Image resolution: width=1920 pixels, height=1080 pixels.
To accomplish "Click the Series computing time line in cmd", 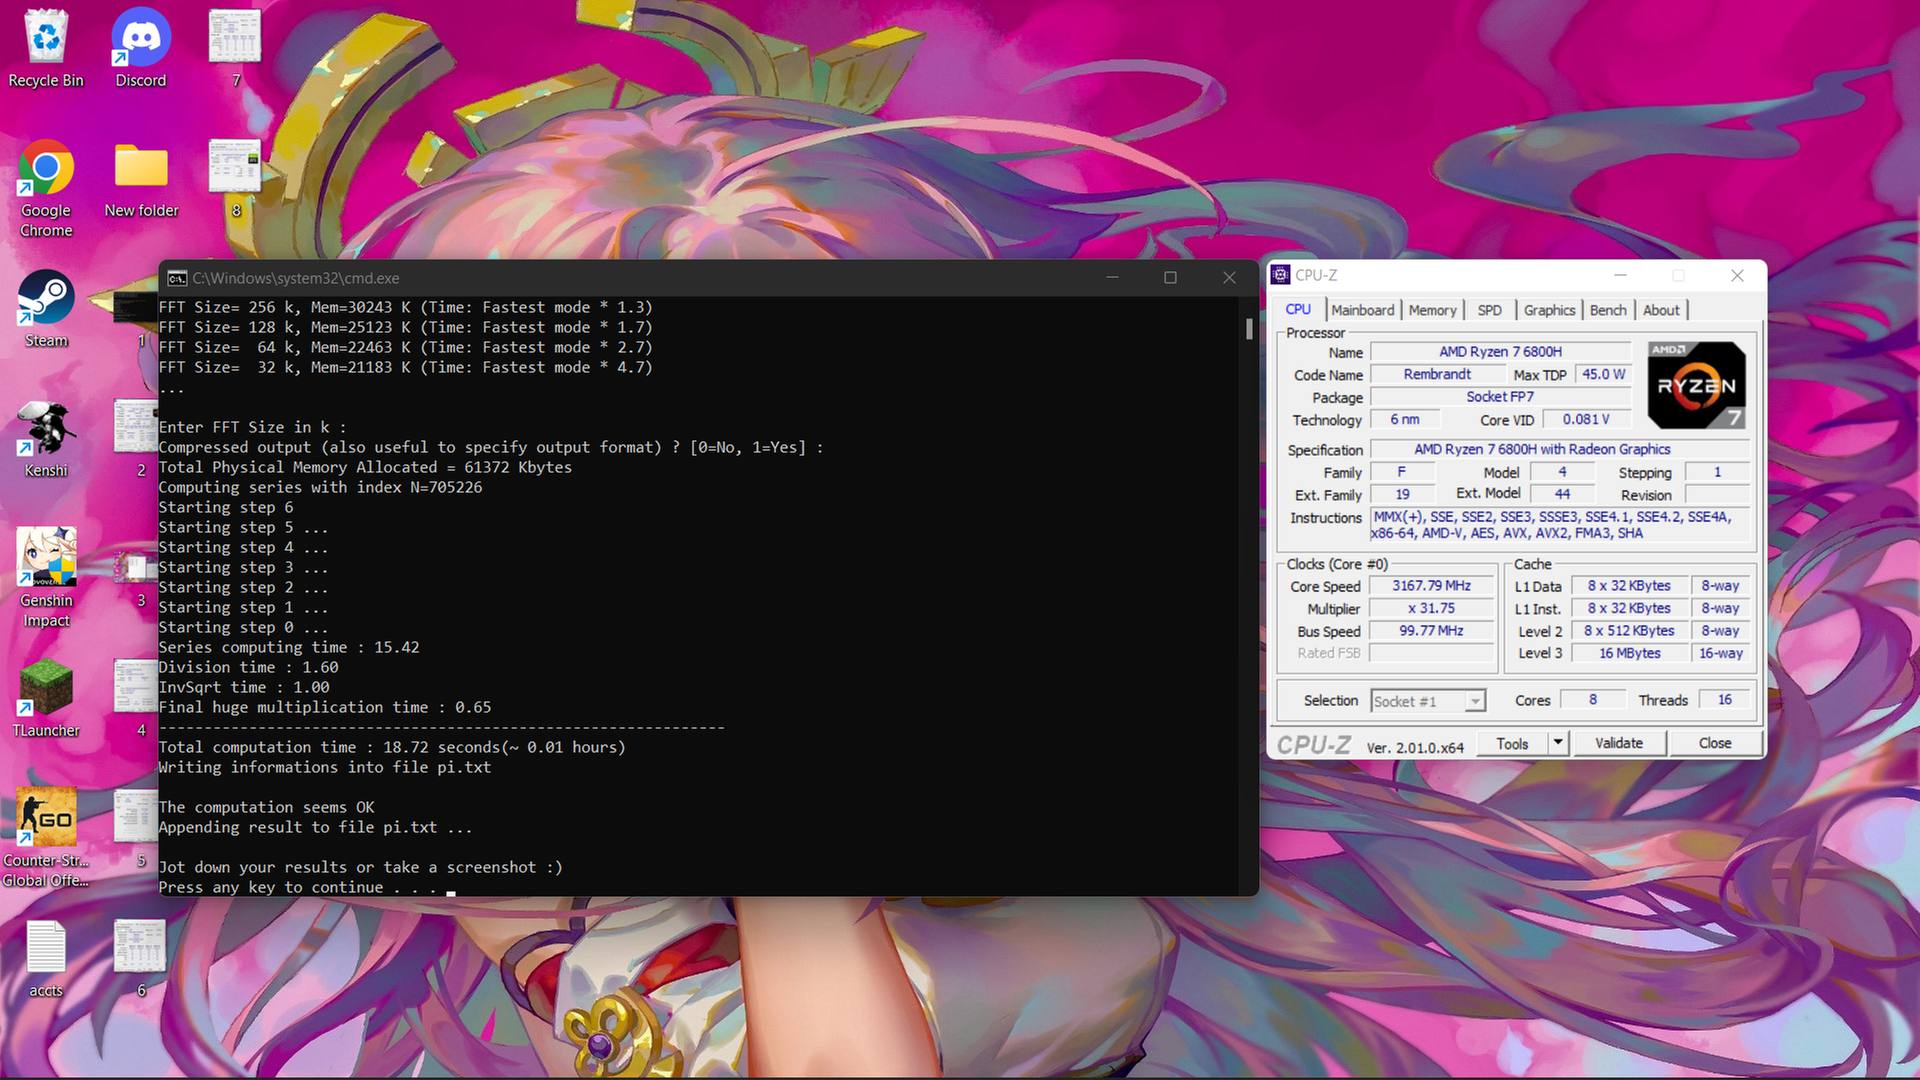I will tap(289, 647).
